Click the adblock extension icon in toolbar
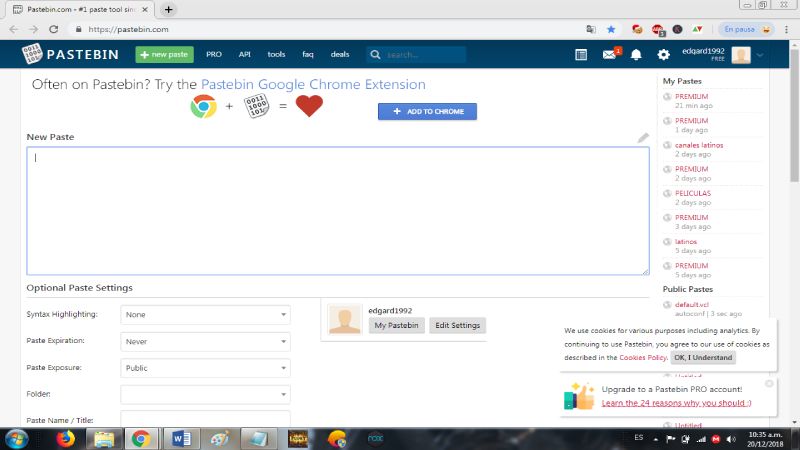Viewport: 800px width, 450px height. pyautogui.click(x=657, y=30)
